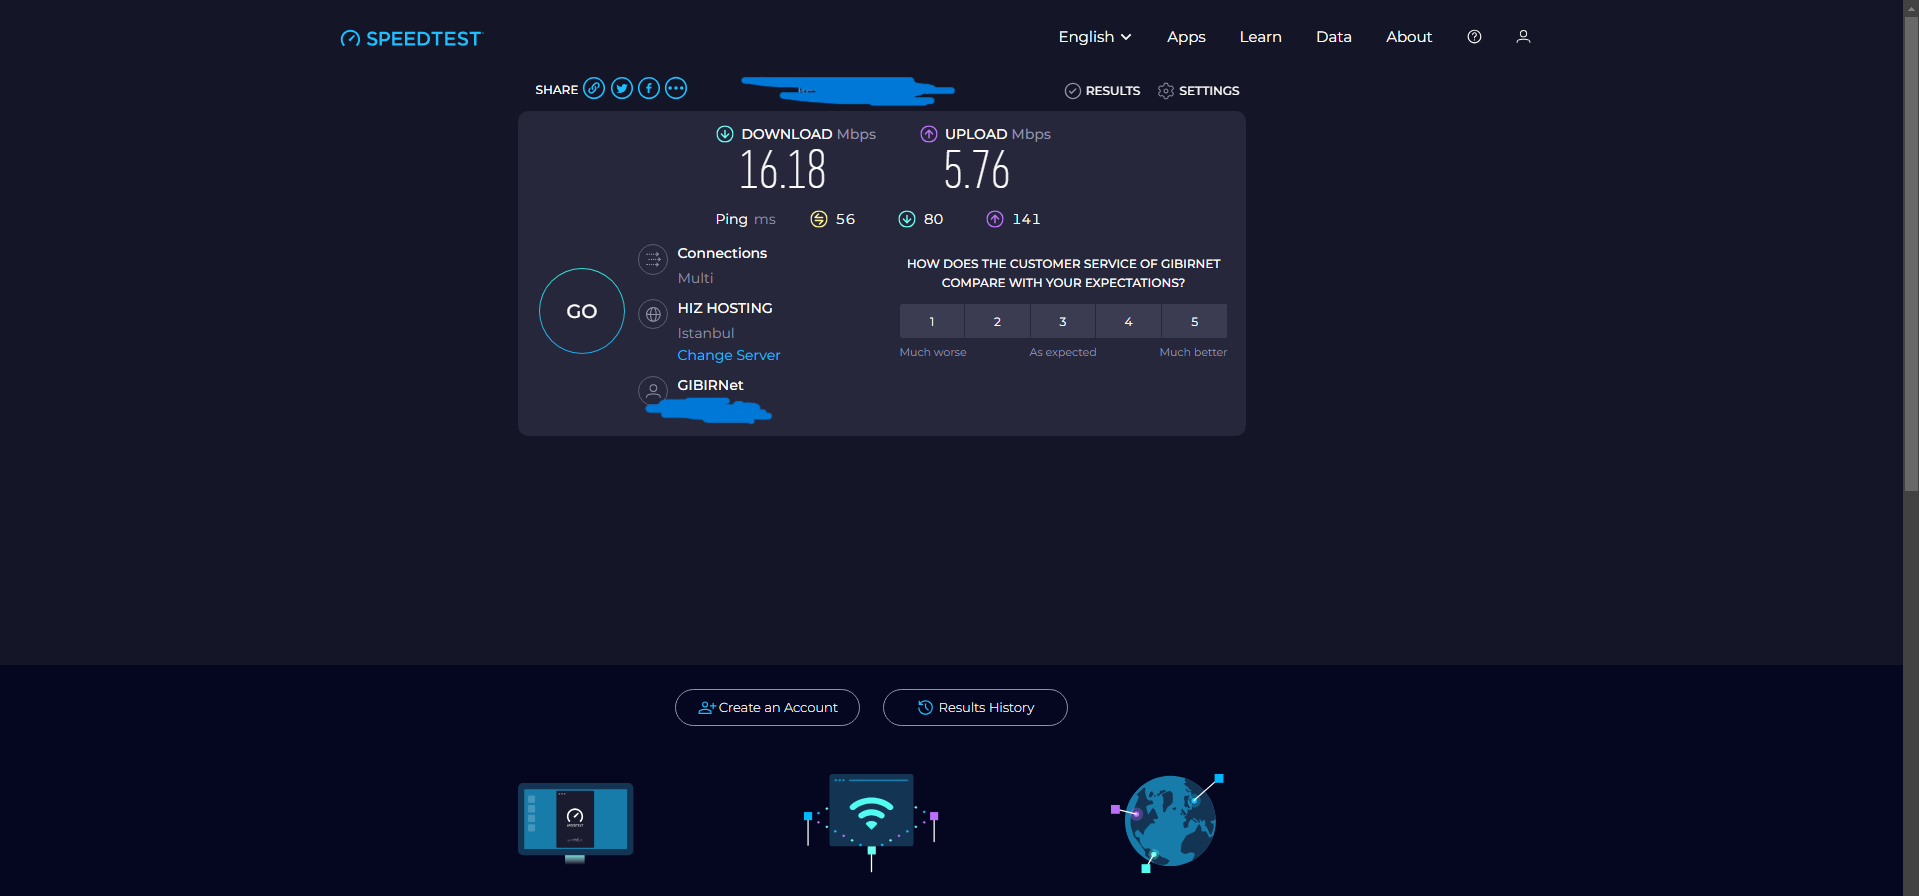Open the user account icon
Screen dimensions: 1919x896
click(1523, 36)
